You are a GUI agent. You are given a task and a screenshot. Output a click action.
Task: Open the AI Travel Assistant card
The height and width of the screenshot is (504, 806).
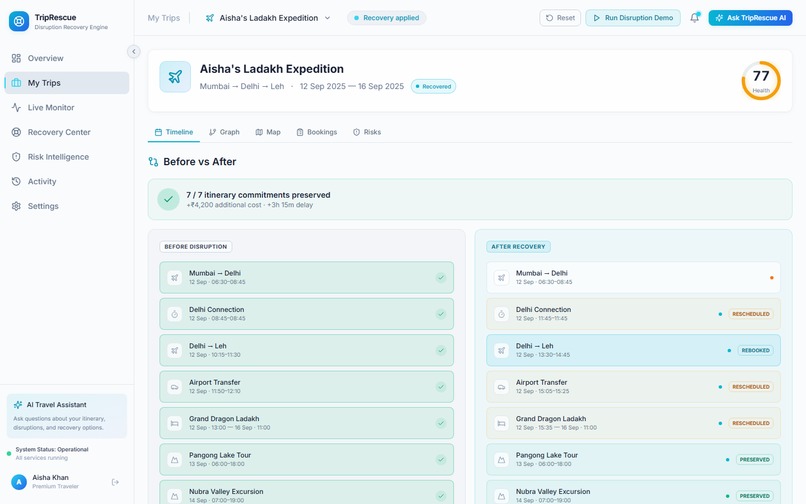point(66,416)
